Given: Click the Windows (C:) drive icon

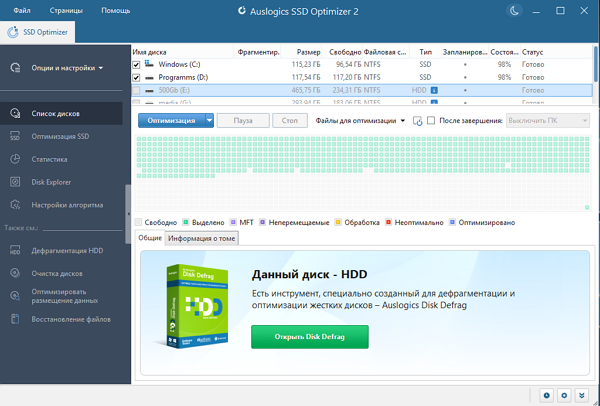Looking at the screenshot, I should pyautogui.click(x=149, y=64).
